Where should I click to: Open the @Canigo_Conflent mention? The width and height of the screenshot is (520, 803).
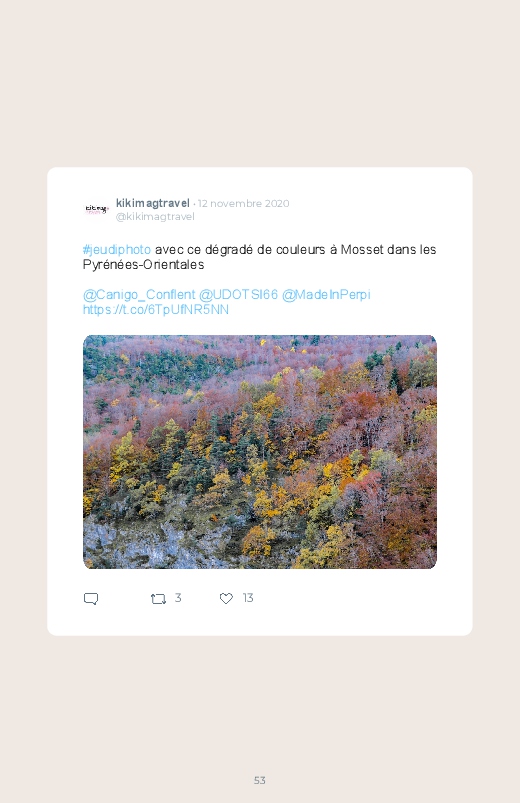pos(139,295)
